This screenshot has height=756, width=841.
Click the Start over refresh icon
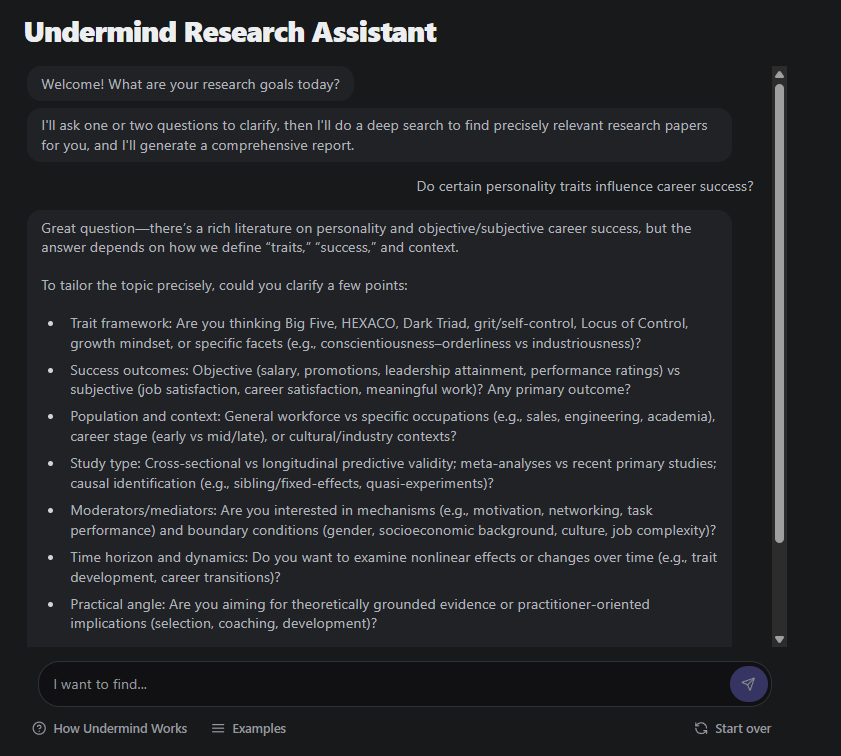701,728
